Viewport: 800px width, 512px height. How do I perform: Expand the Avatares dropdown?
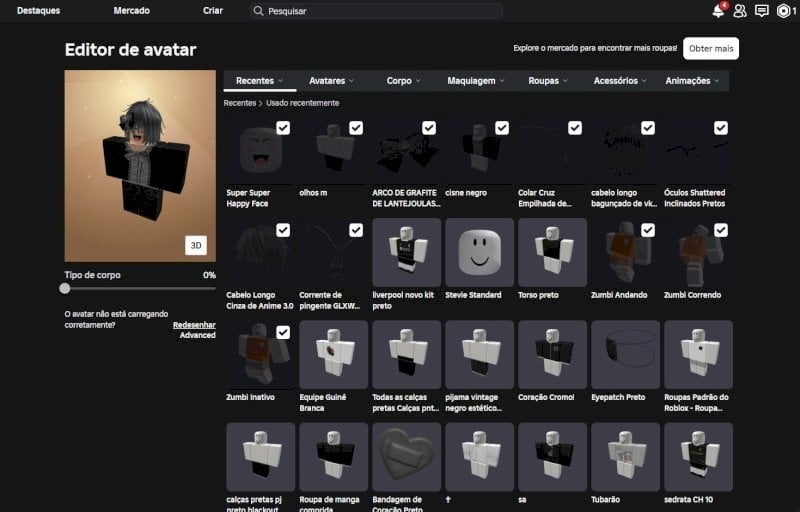point(331,81)
